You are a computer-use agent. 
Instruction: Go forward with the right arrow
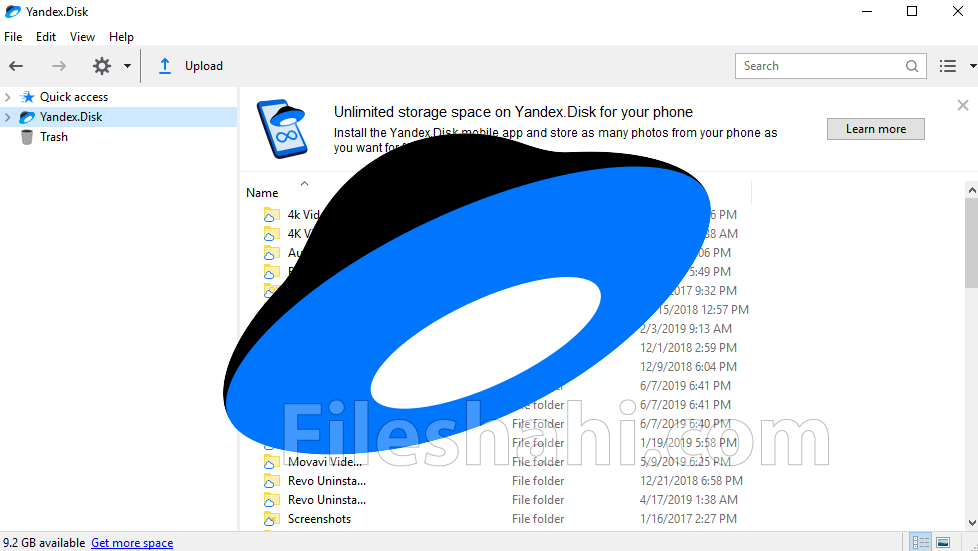(x=59, y=66)
